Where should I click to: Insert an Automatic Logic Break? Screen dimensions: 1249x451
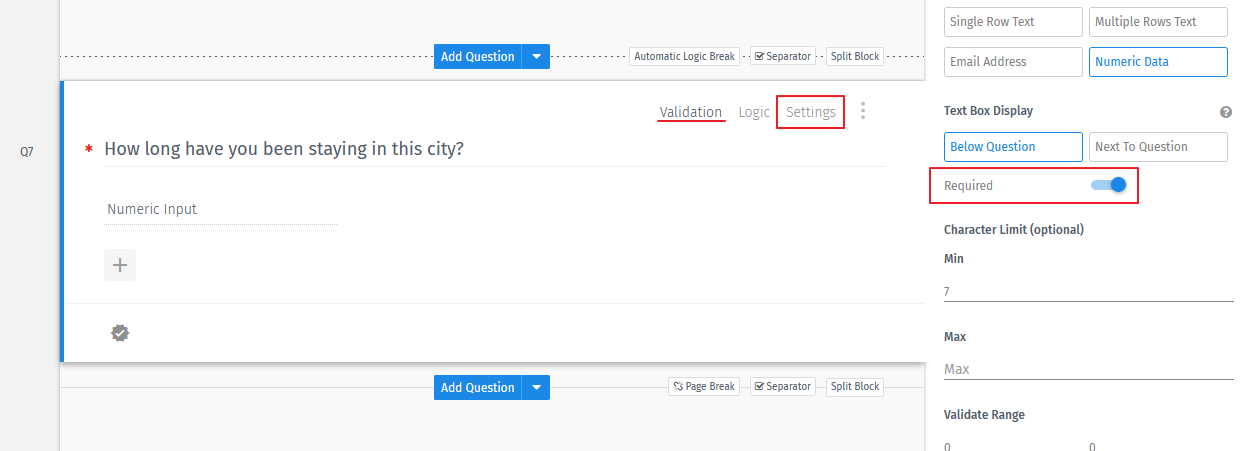tap(685, 56)
